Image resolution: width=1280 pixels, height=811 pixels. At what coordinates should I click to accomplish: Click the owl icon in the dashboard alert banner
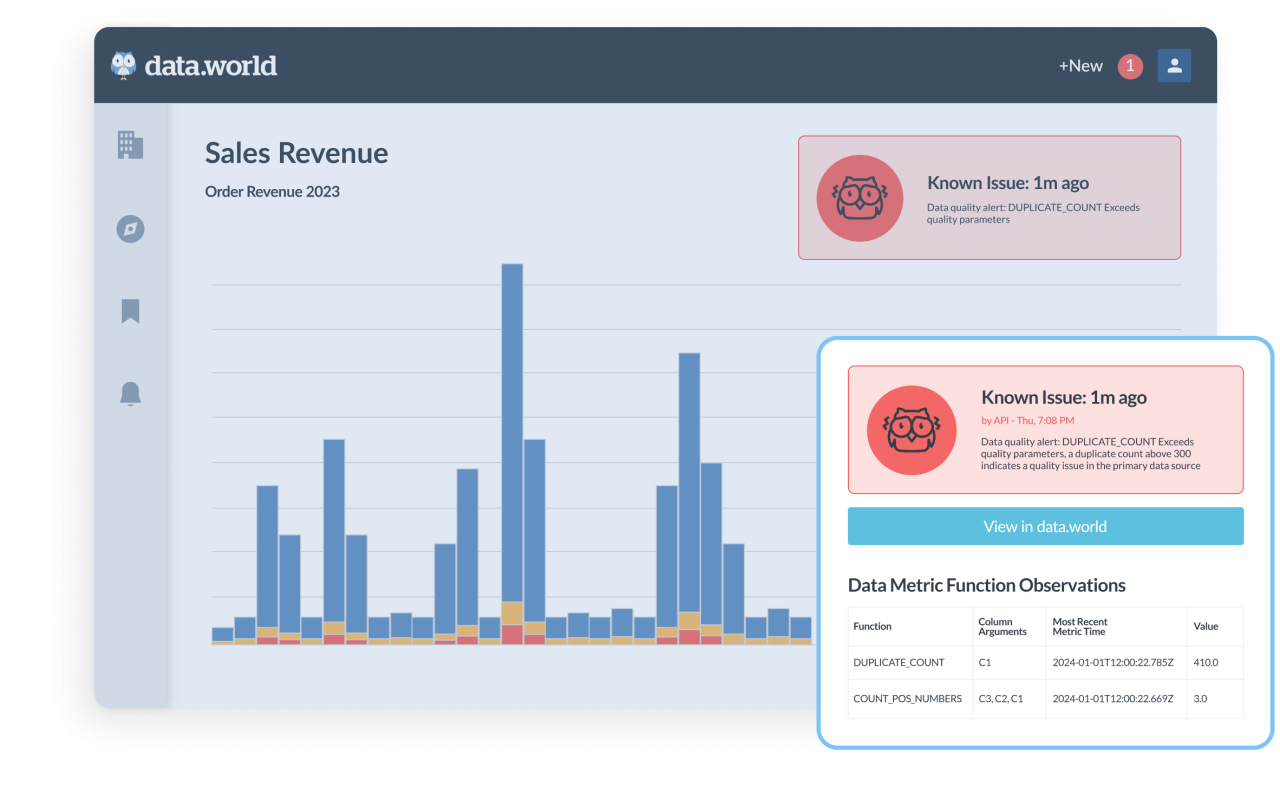click(860, 198)
